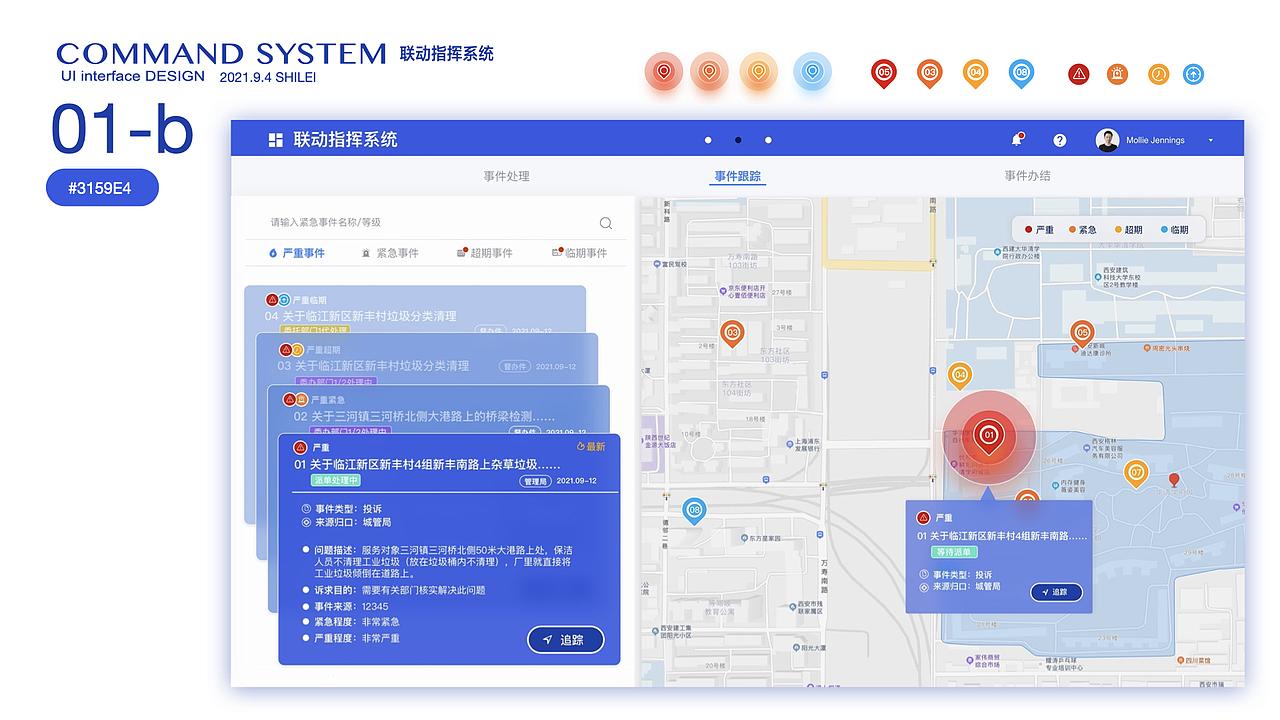Open card 04 关于临江新区新丰村垃圾分类清理
The height and width of the screenshot is (720, 1280).
pos(361,316)
